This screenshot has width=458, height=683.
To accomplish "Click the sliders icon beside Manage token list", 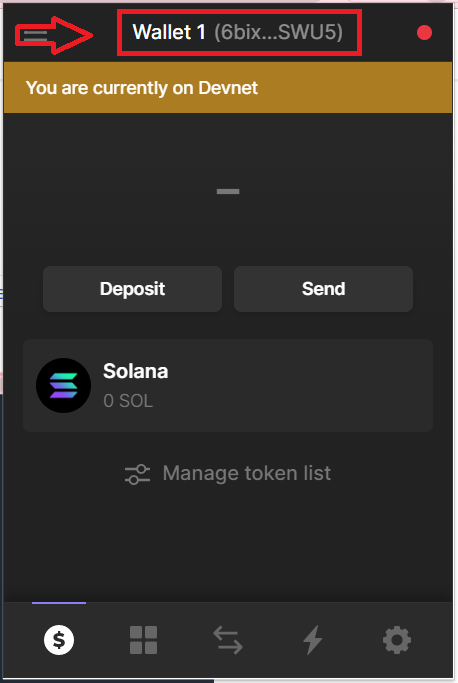I will (x=137, y=474).
